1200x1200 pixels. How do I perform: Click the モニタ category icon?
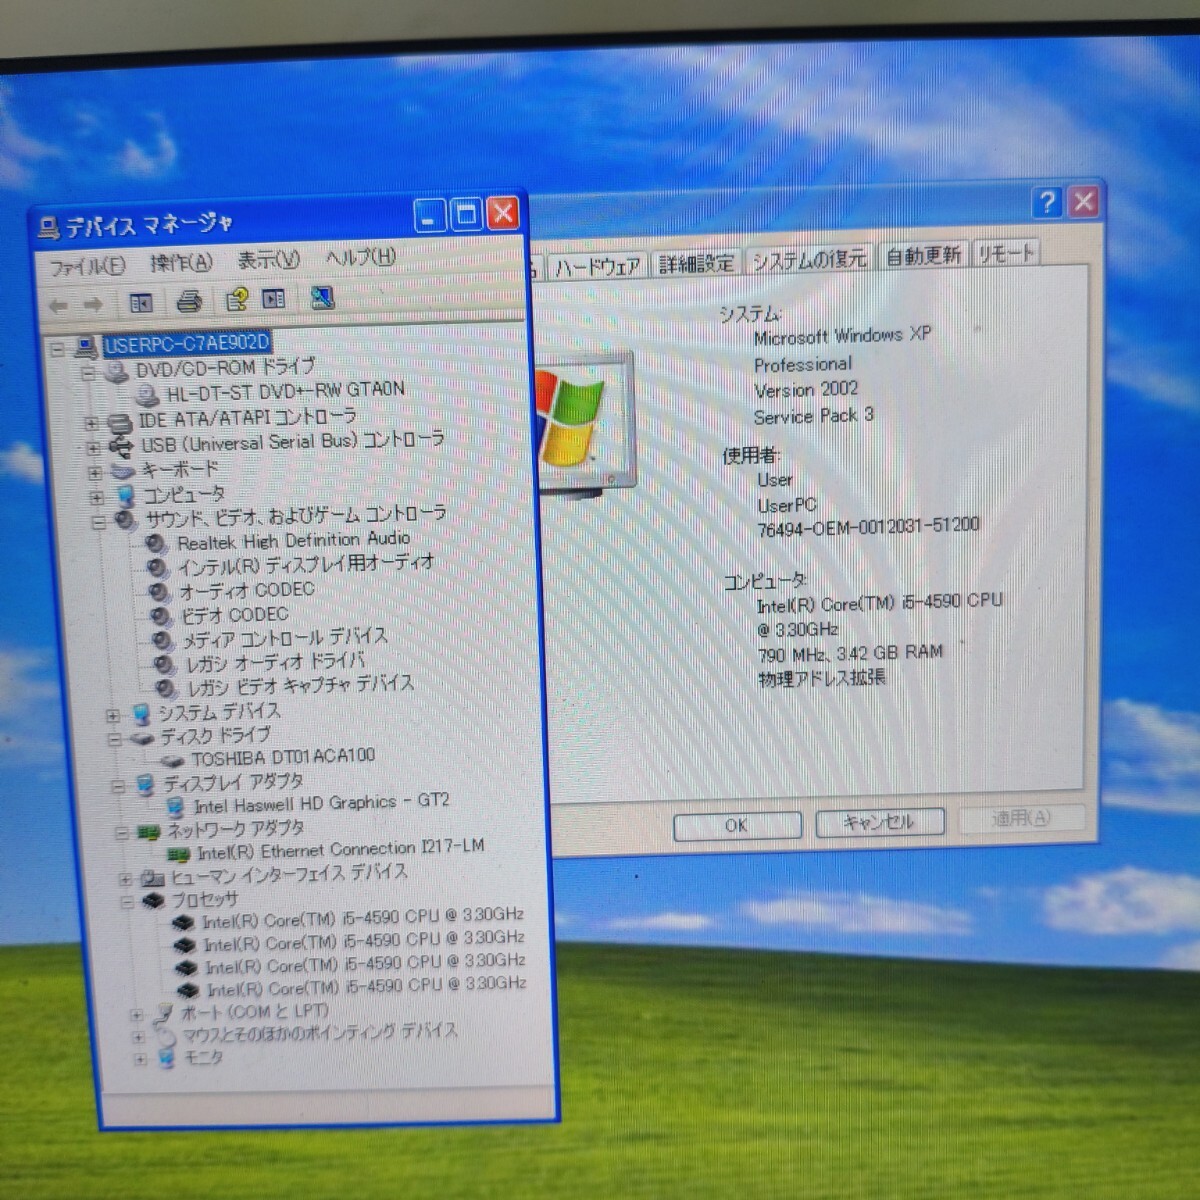click(166, 1058)
